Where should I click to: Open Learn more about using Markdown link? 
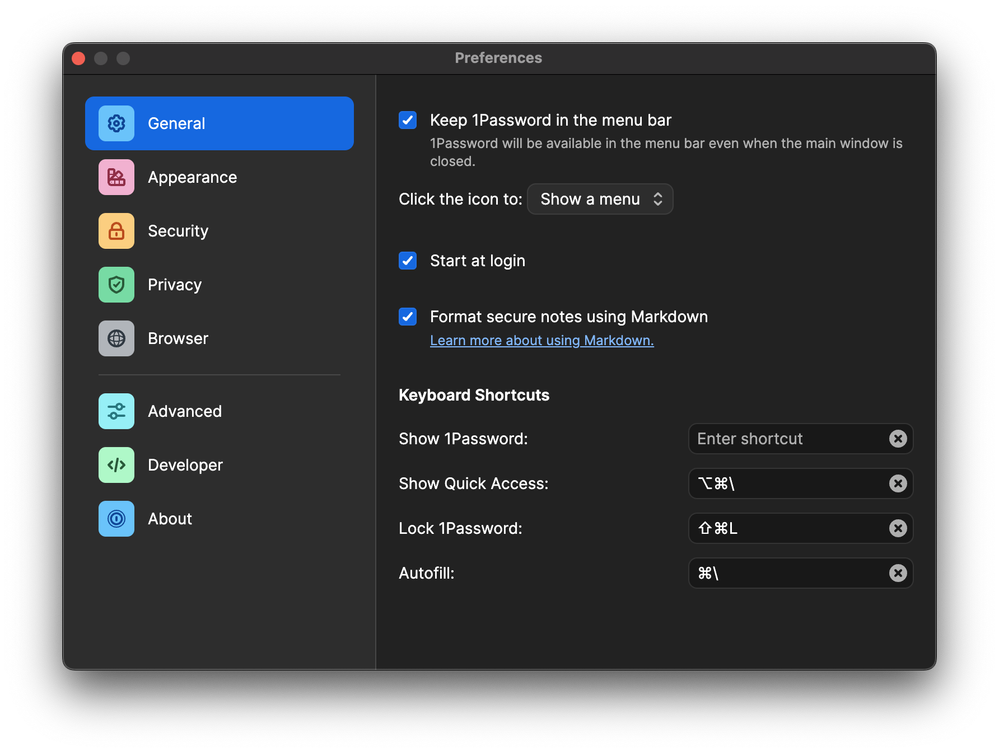click(x=541, y=341)
